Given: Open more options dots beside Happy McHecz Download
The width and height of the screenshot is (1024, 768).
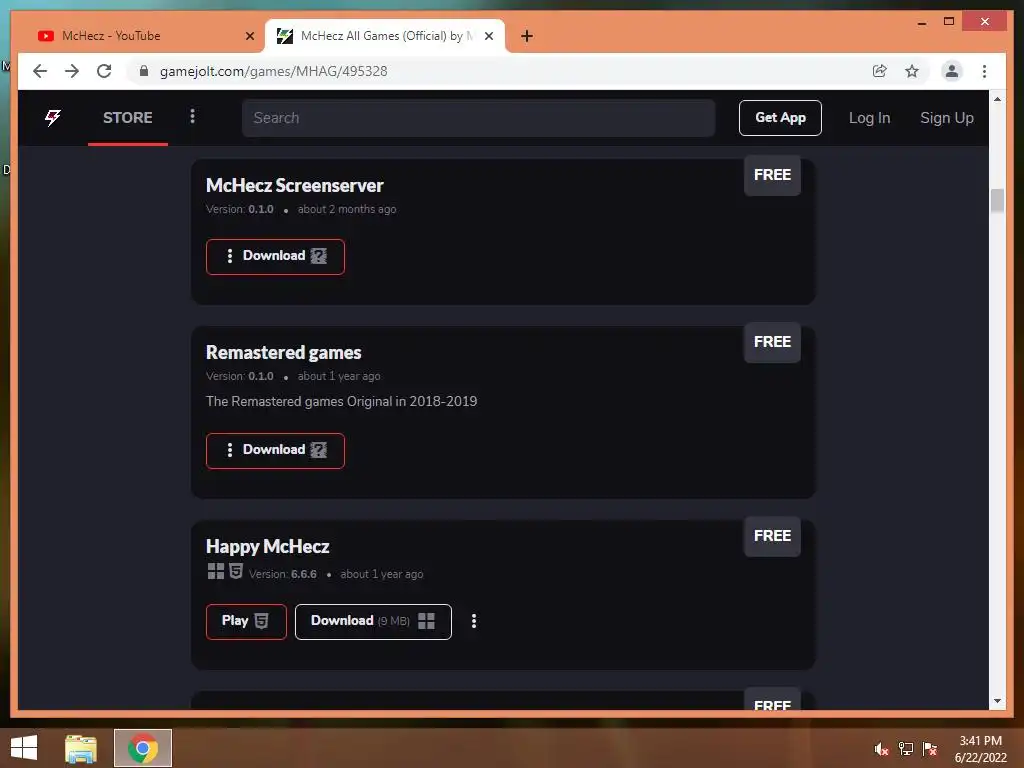Looking at the screenshot, I should tap(474, 621).
